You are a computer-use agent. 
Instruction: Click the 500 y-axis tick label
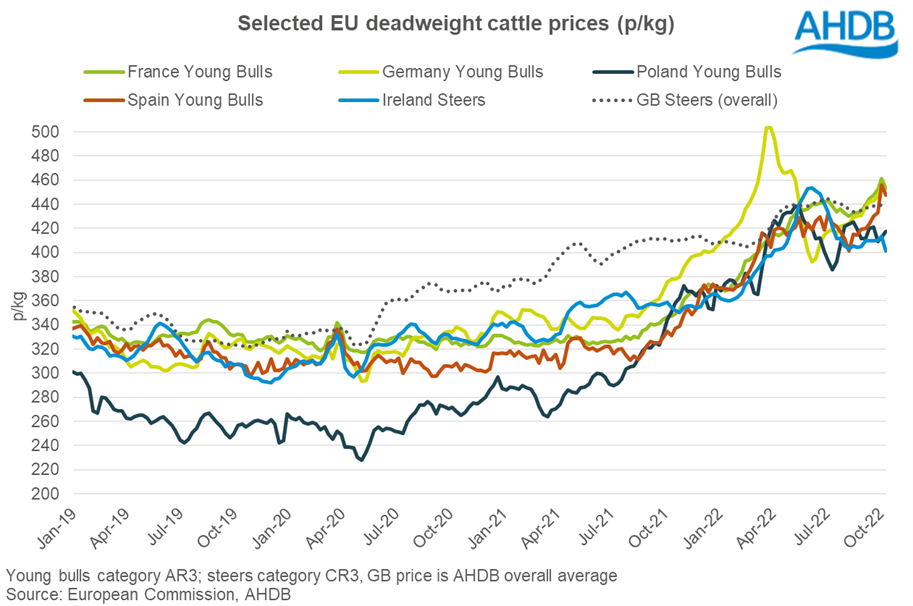[48, 132]
